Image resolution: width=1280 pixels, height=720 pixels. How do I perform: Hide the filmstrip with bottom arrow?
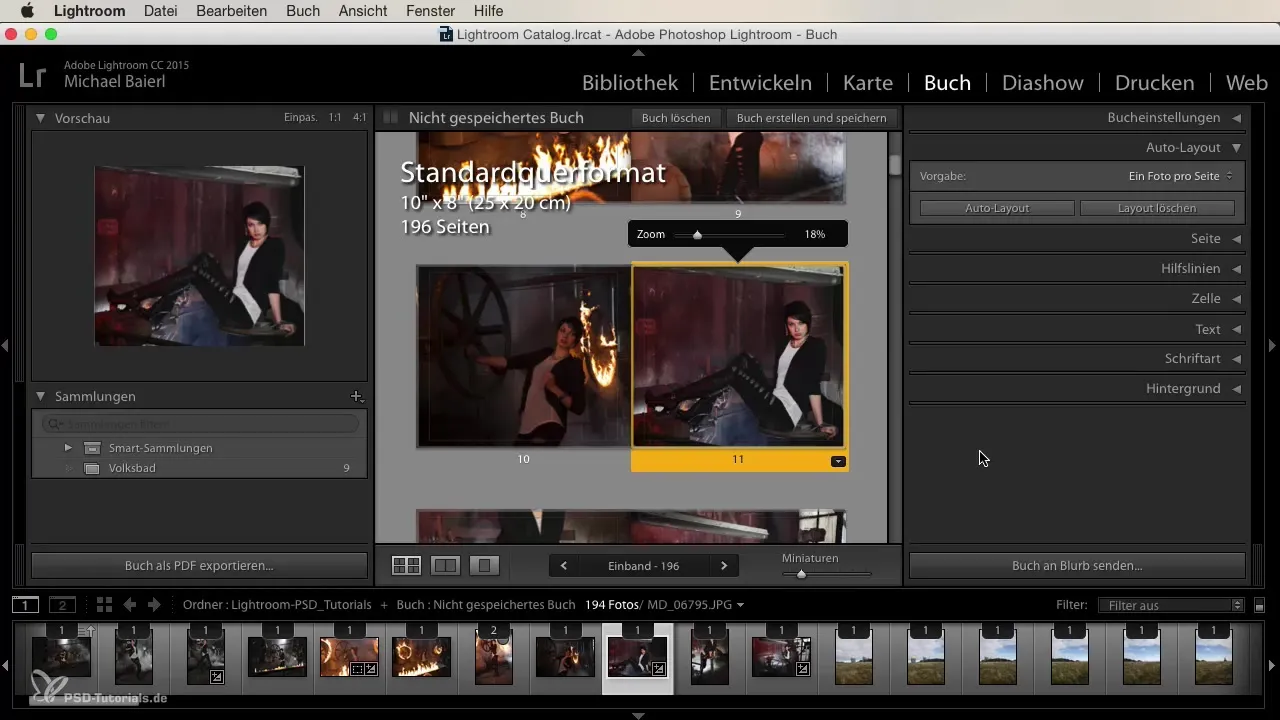click(639, 715)
